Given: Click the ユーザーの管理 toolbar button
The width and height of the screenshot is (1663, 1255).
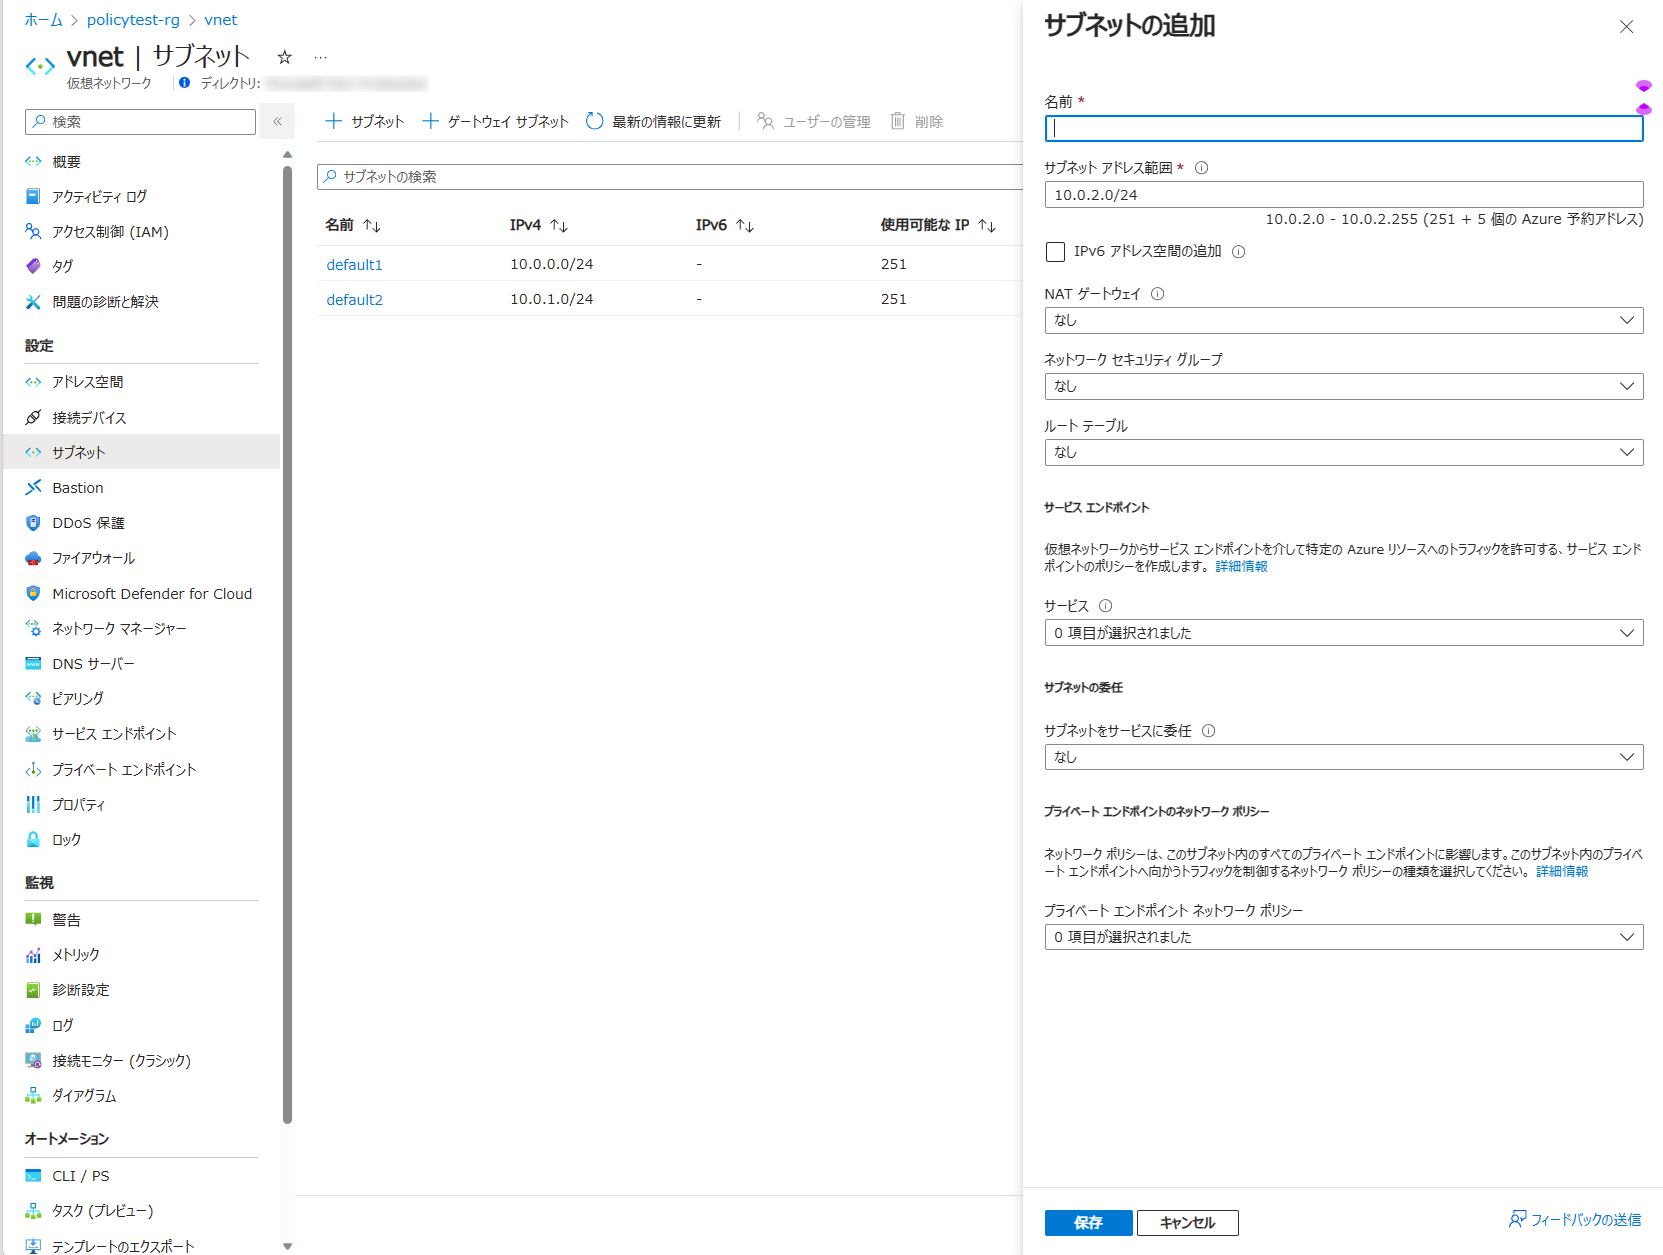Looking at the screenshot, I should point(813,121).
